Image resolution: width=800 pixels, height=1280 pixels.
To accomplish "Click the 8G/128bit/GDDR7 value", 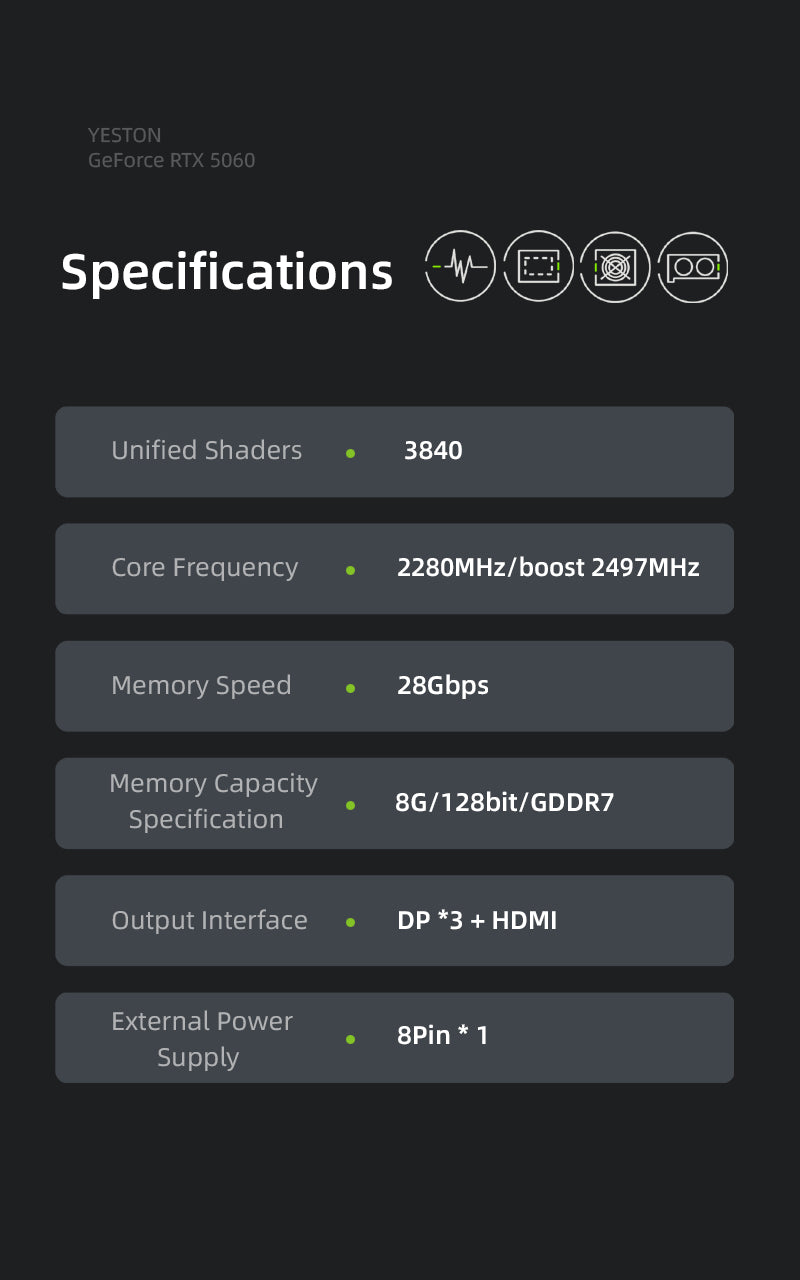I will click(x=505, y=803).
